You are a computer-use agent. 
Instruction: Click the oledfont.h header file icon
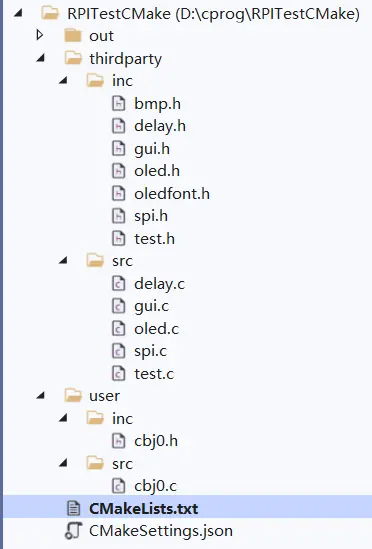(x=118, y=194)
